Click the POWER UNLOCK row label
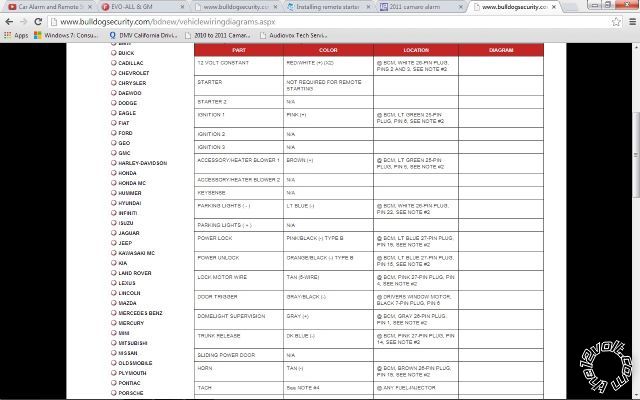640x400 pixels. pos(218,258)
